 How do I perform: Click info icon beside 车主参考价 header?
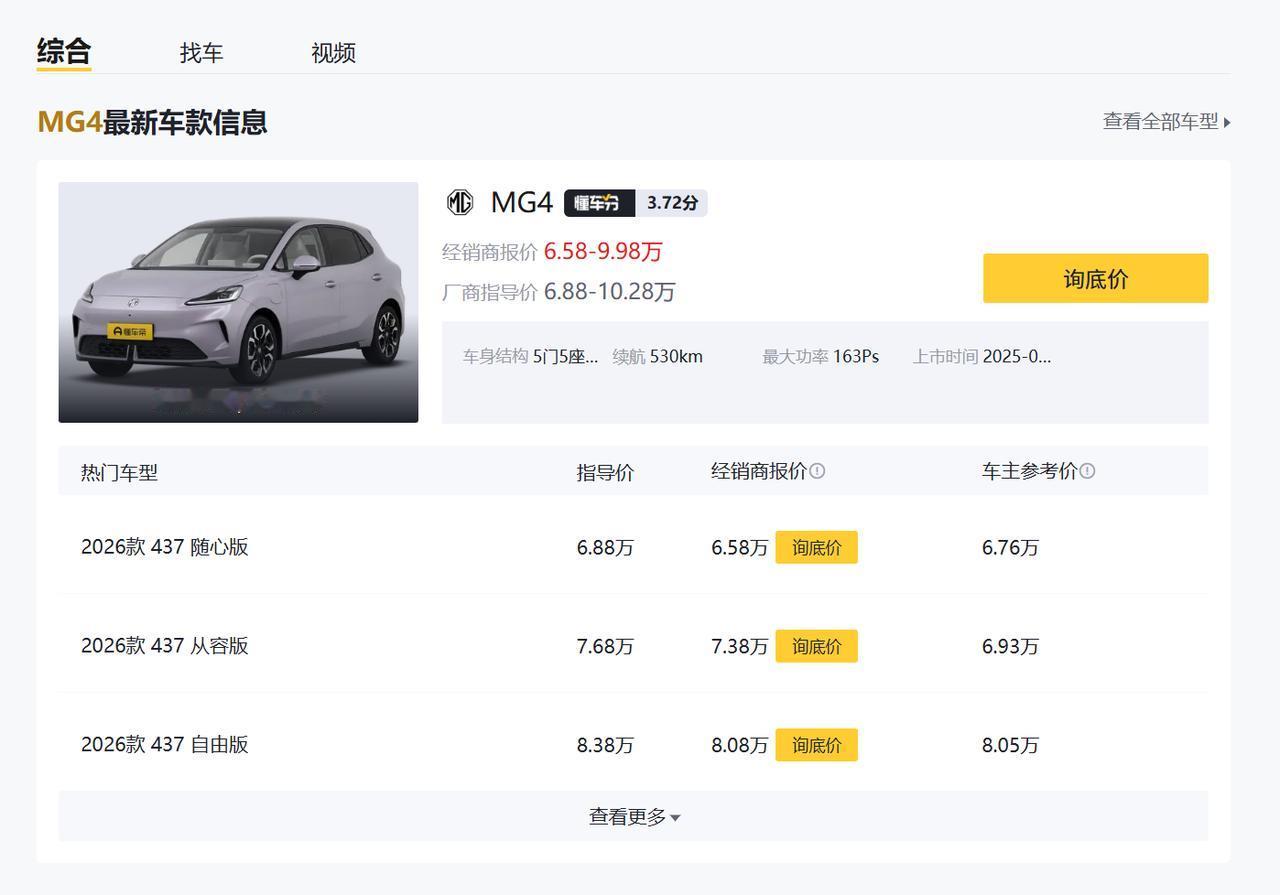point(1087,471)
